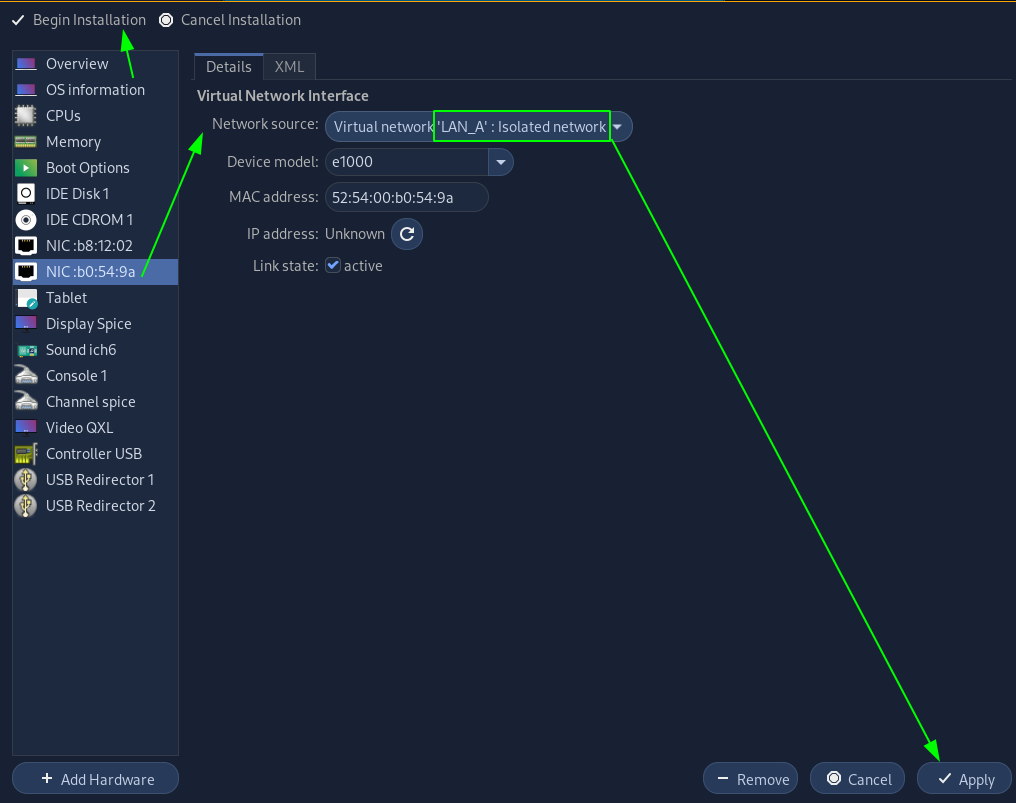Click Cancel Installation at the top
1016x803 pixels.
(229, 20)
